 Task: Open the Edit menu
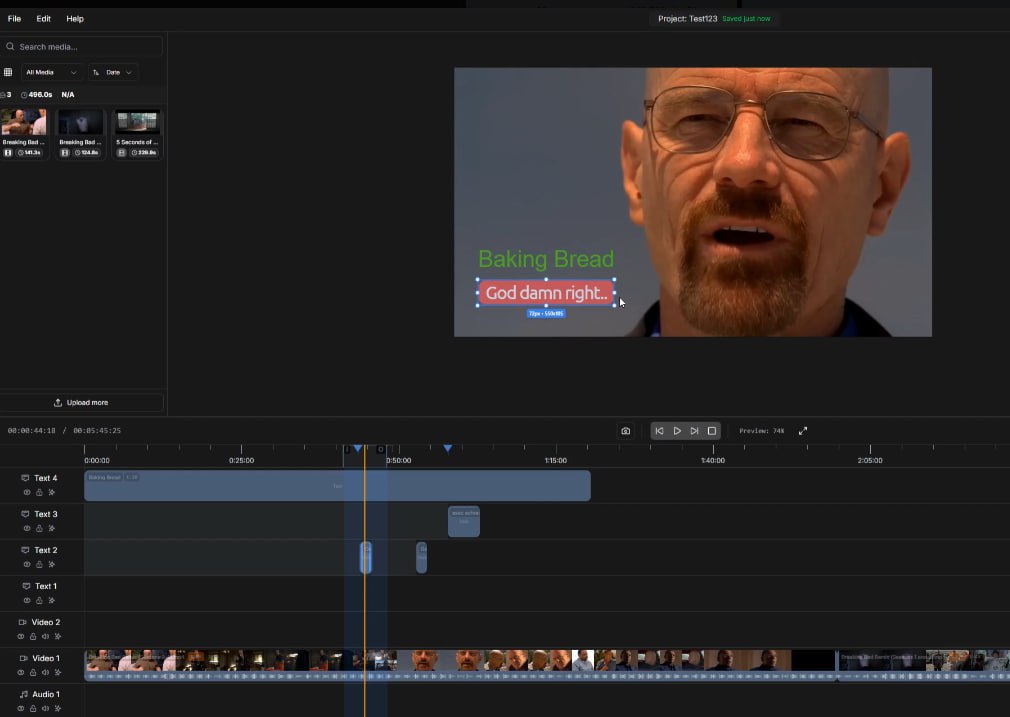point(44,19)
